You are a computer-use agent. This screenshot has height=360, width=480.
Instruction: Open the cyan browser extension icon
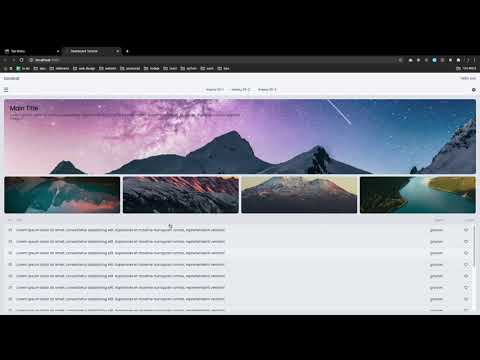point(434,60)
